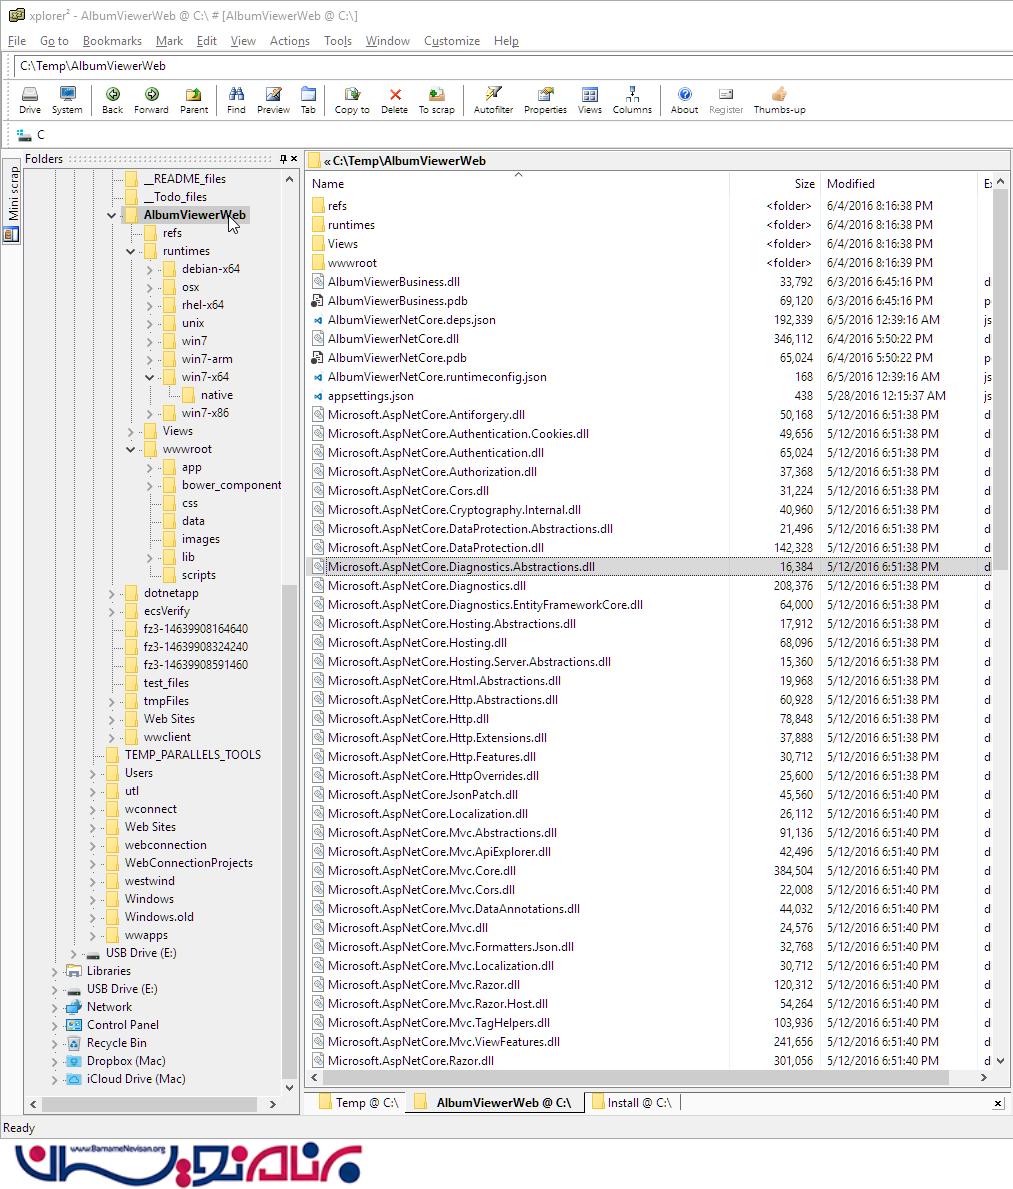The height and width of the screenshot is (1189, 1013).
Task: Select Microsoft.AspNetCore.Cors.dll file
Action: (x=408, y=491)
